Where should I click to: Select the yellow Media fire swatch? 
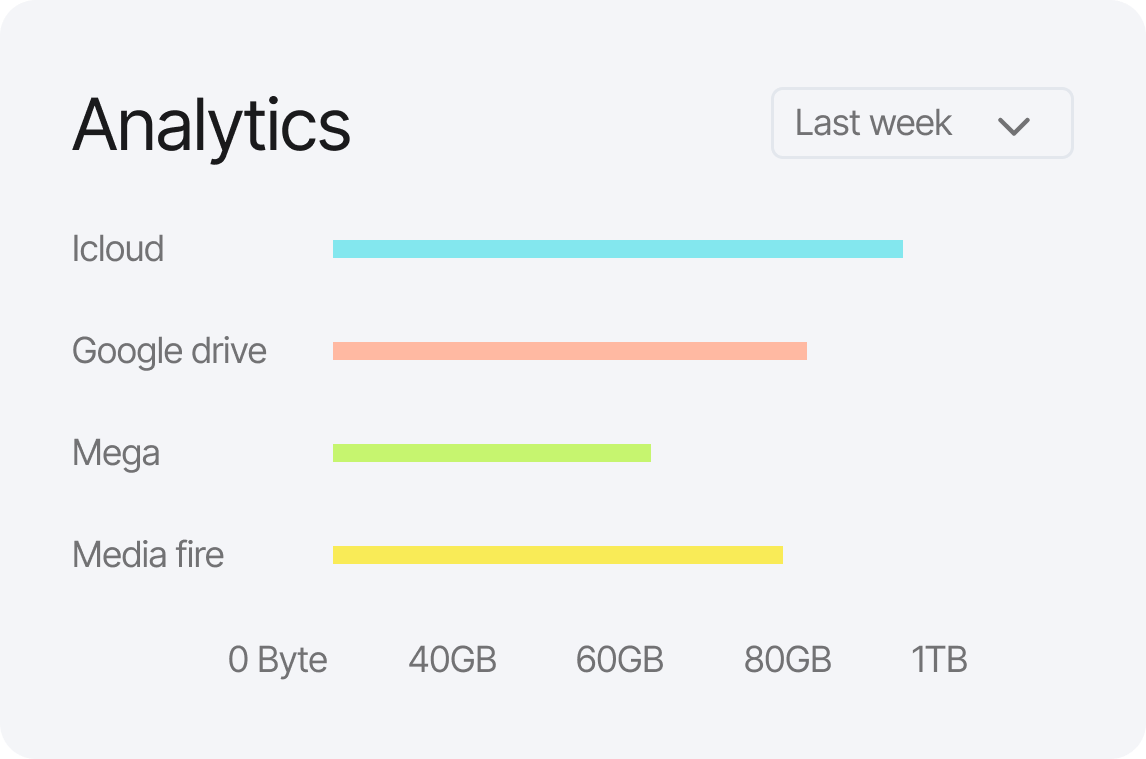coord(557,554)
